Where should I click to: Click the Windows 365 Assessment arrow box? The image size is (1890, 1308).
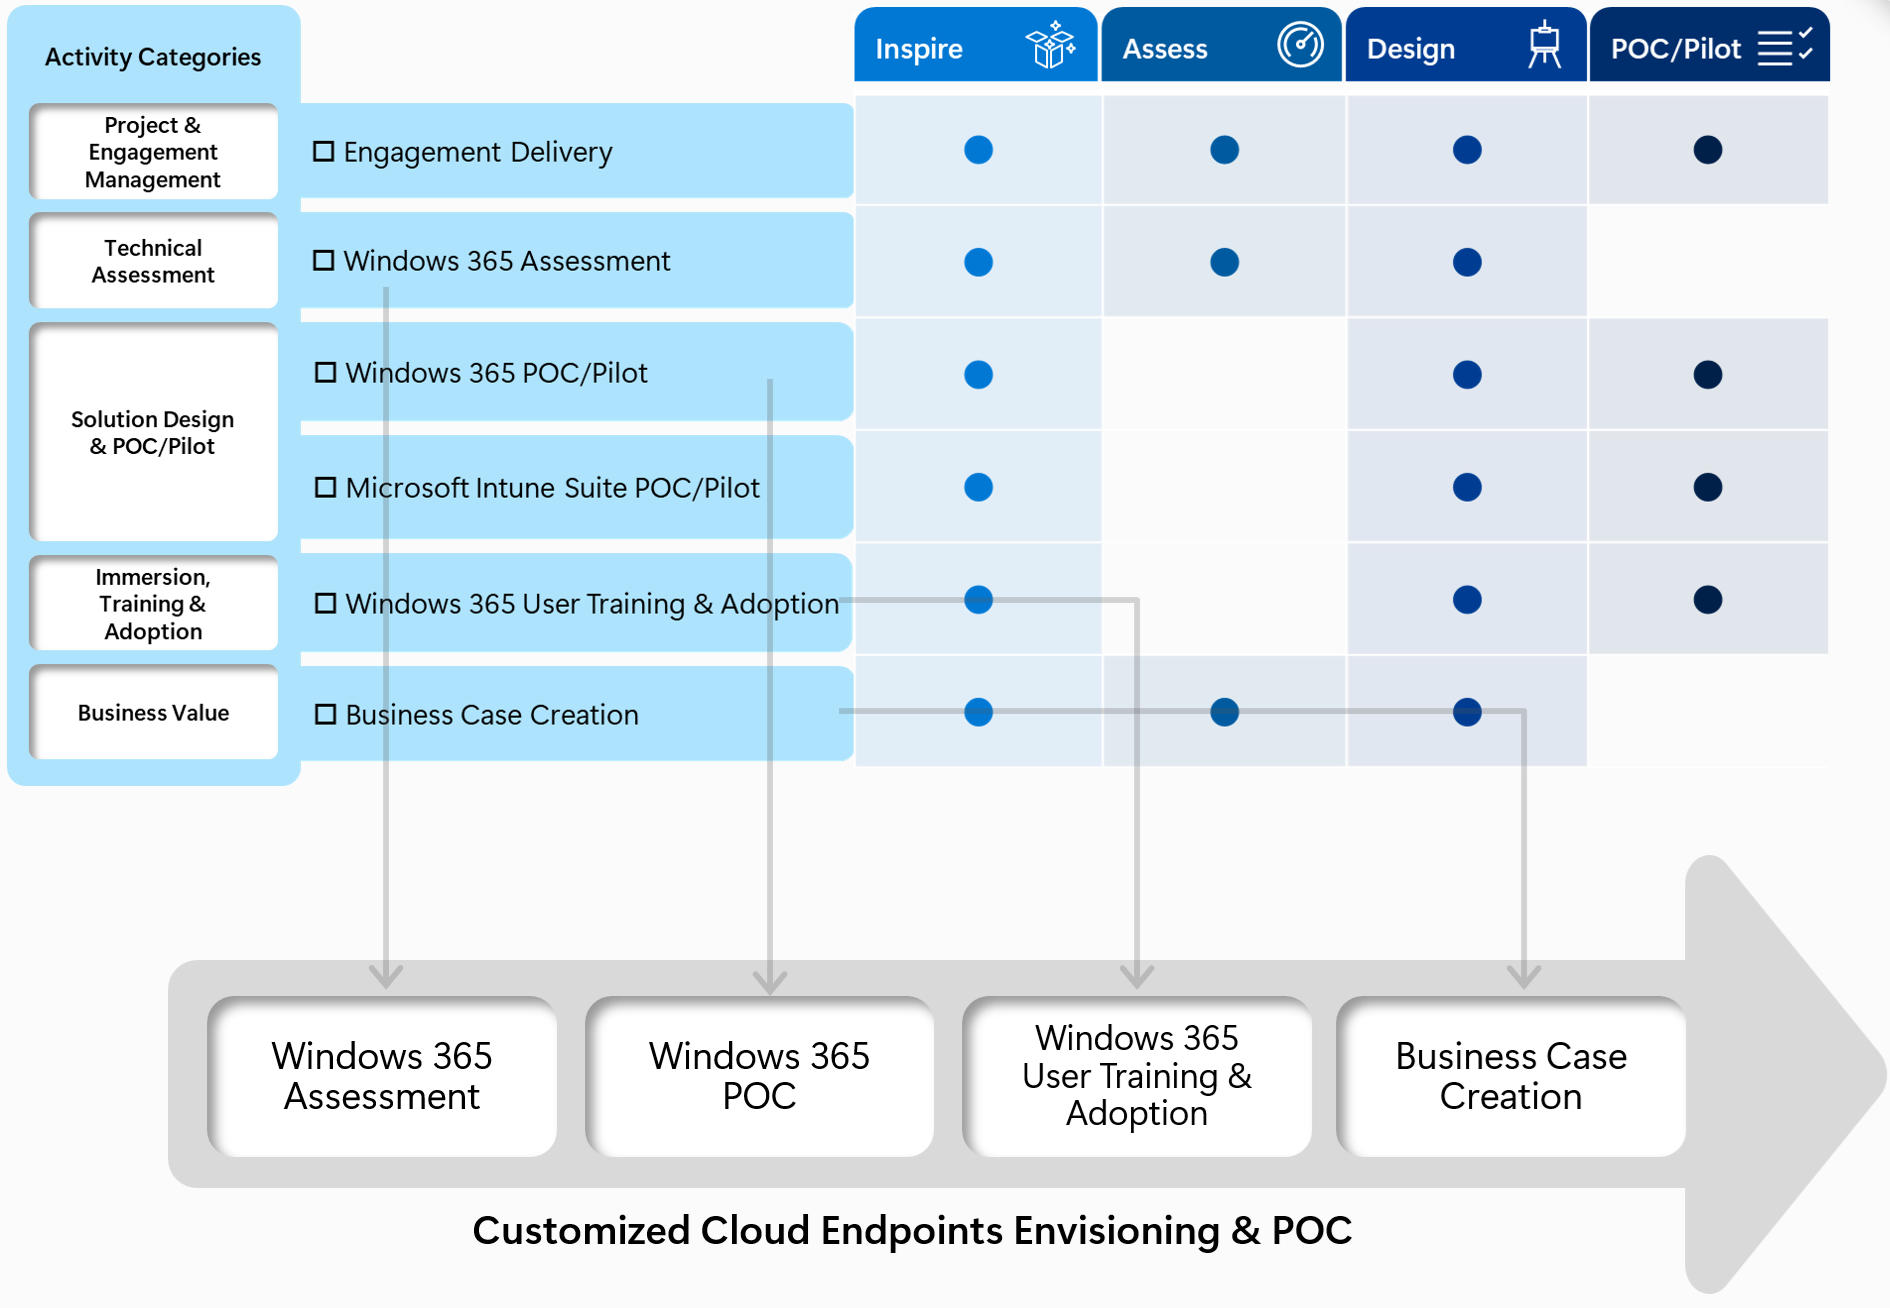[x=382, y=1076]
